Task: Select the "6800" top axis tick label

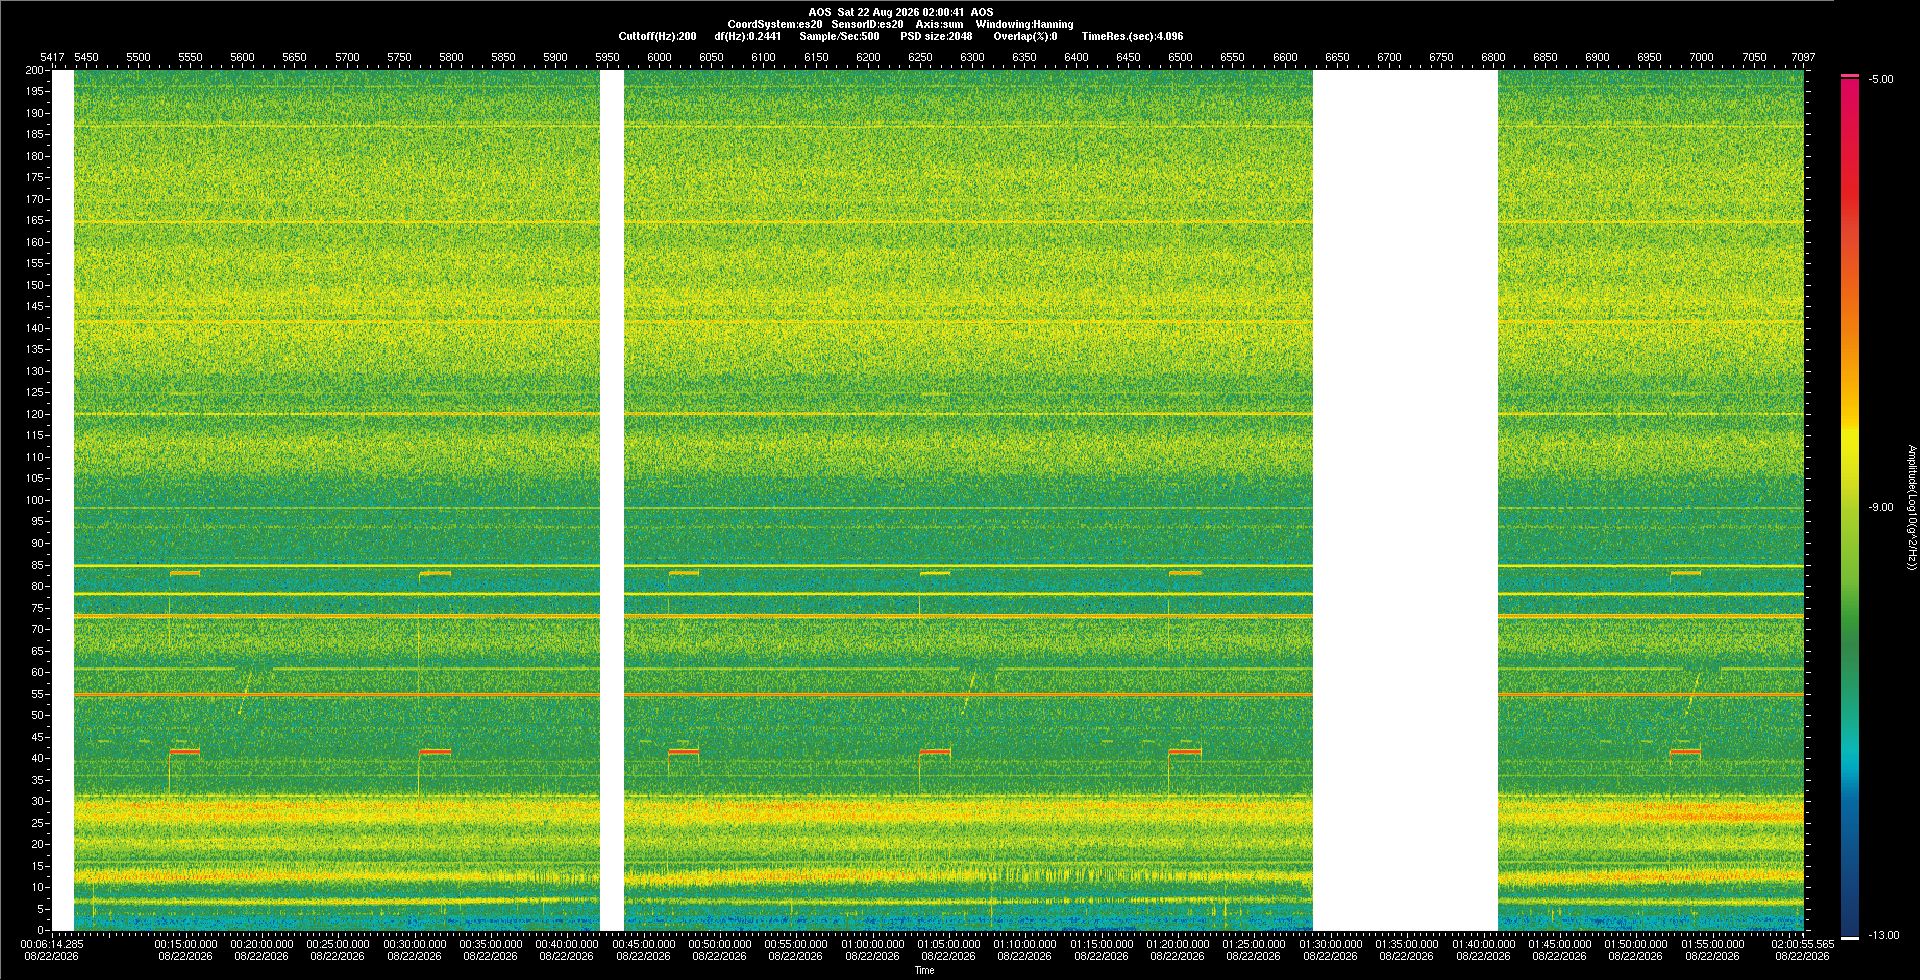Action: pyautogui.click(x=1493, y=57)
